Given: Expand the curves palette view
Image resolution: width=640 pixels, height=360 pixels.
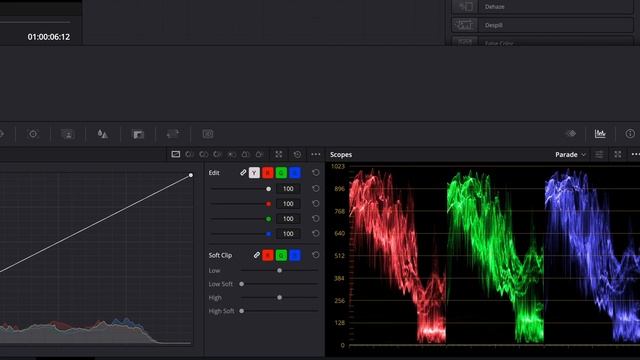Looking at the screenshot, I should coord(279,154).
